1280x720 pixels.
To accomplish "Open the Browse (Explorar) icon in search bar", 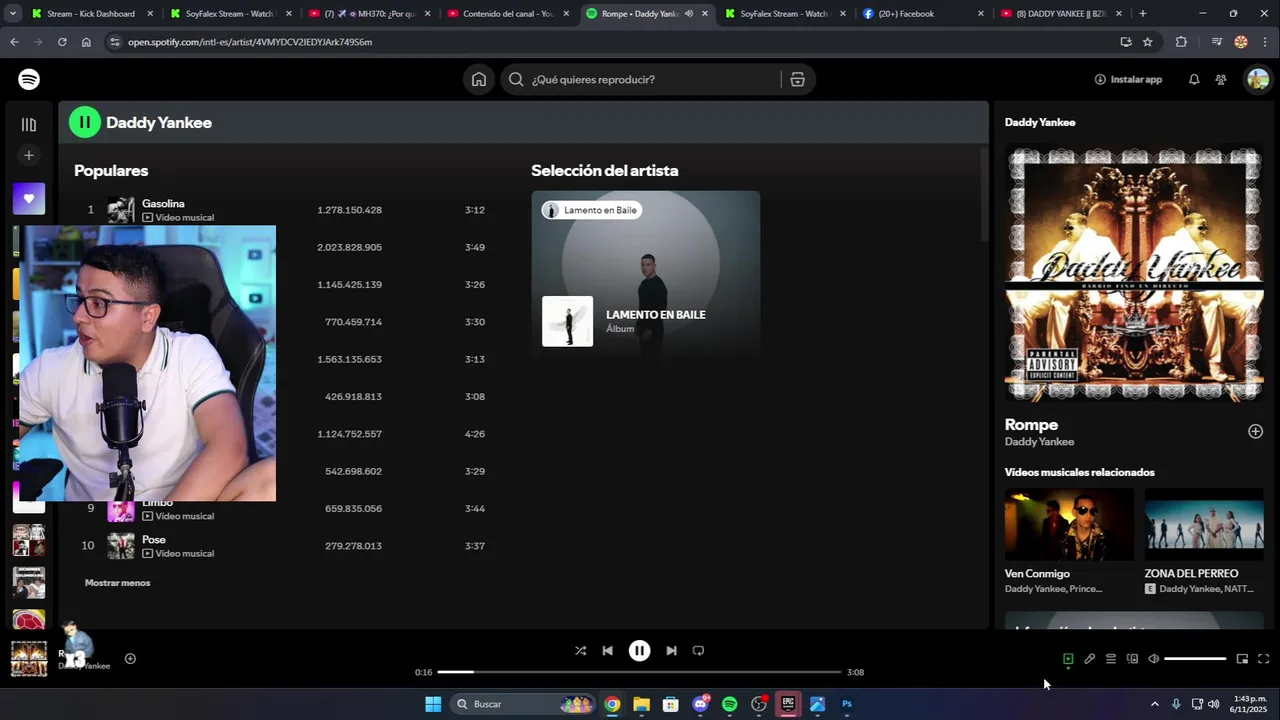I will click(797, 79).
